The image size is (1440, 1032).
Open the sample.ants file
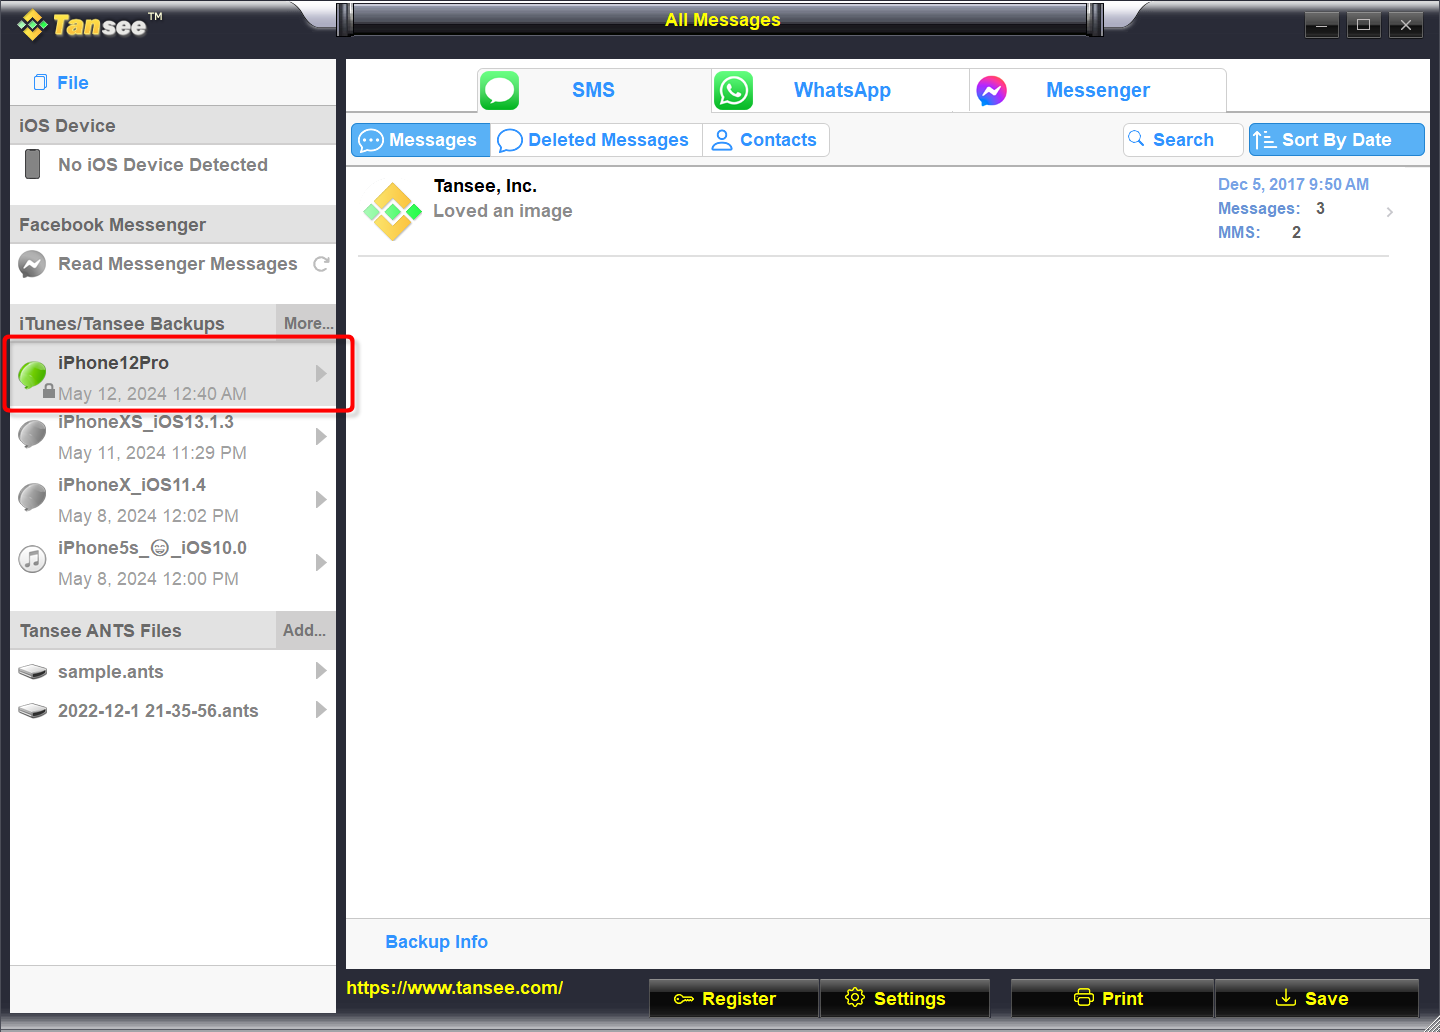pos(173,672)
